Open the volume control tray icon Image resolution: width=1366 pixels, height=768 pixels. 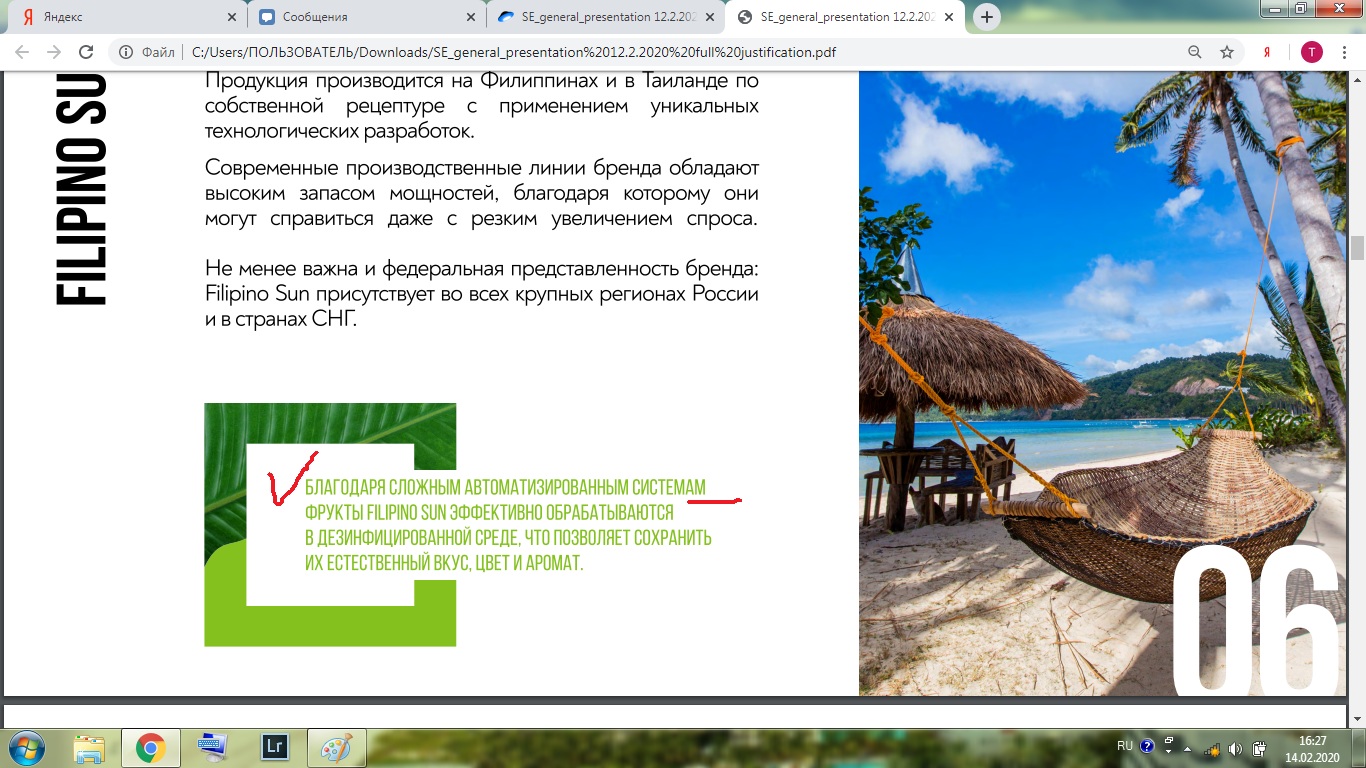(1236, 748)
